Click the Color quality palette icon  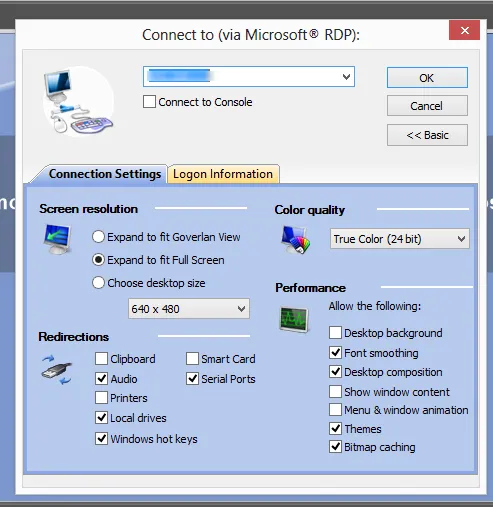tap(295, 239)
